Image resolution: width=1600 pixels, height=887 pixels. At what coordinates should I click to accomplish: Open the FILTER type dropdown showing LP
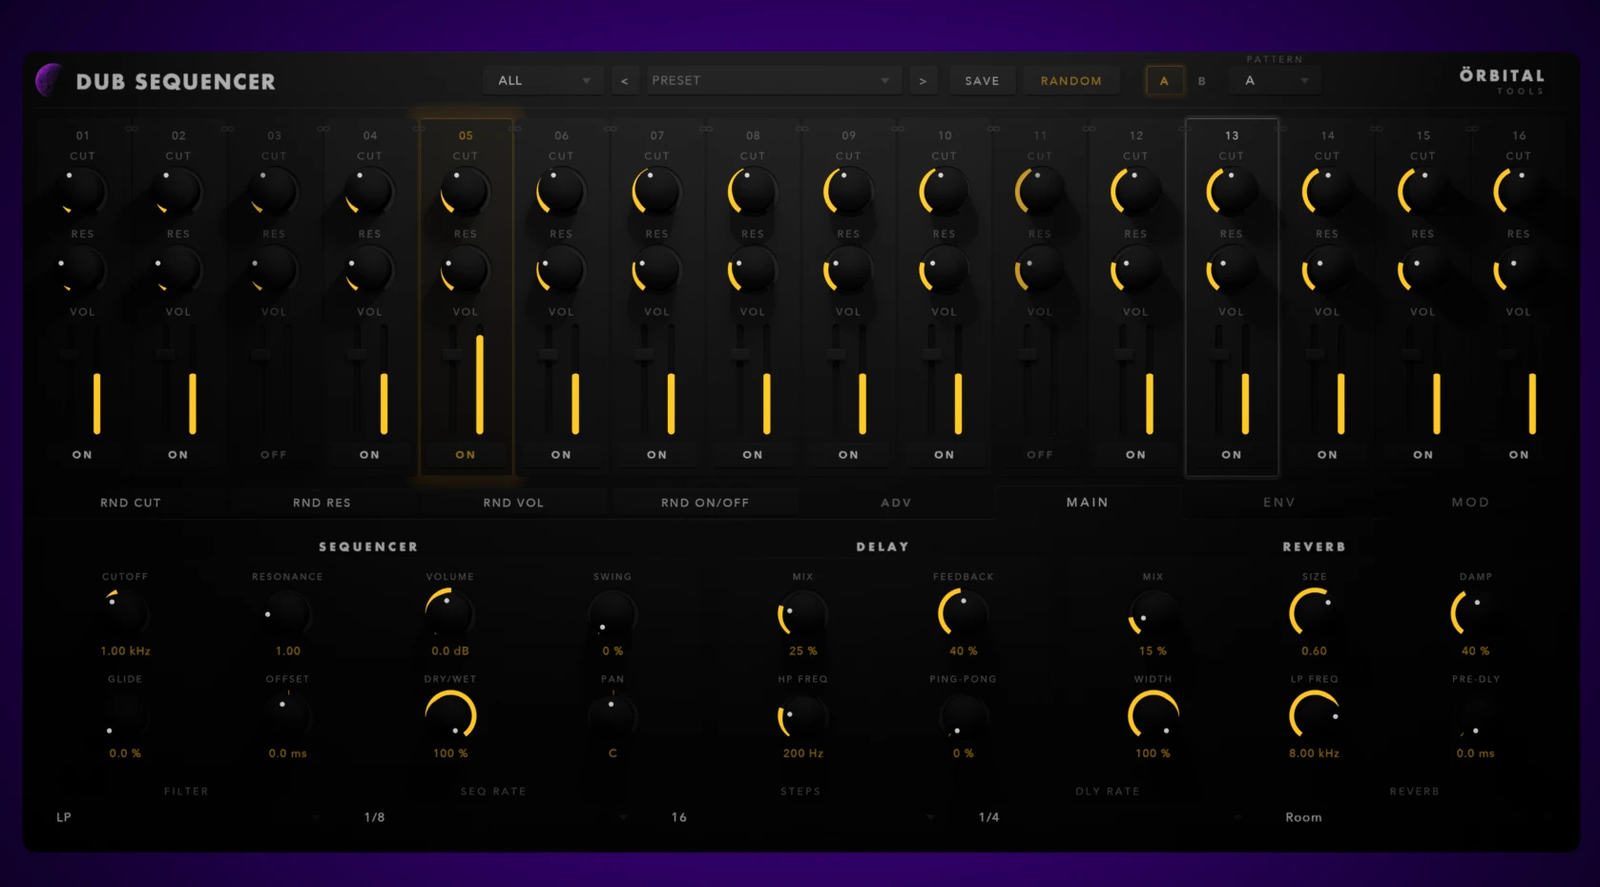(187, 817)
